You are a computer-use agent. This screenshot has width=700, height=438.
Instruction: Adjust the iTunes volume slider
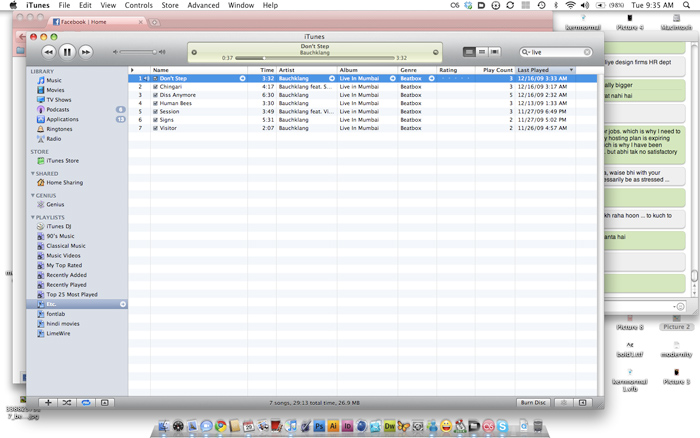click(x=138, y=52)
